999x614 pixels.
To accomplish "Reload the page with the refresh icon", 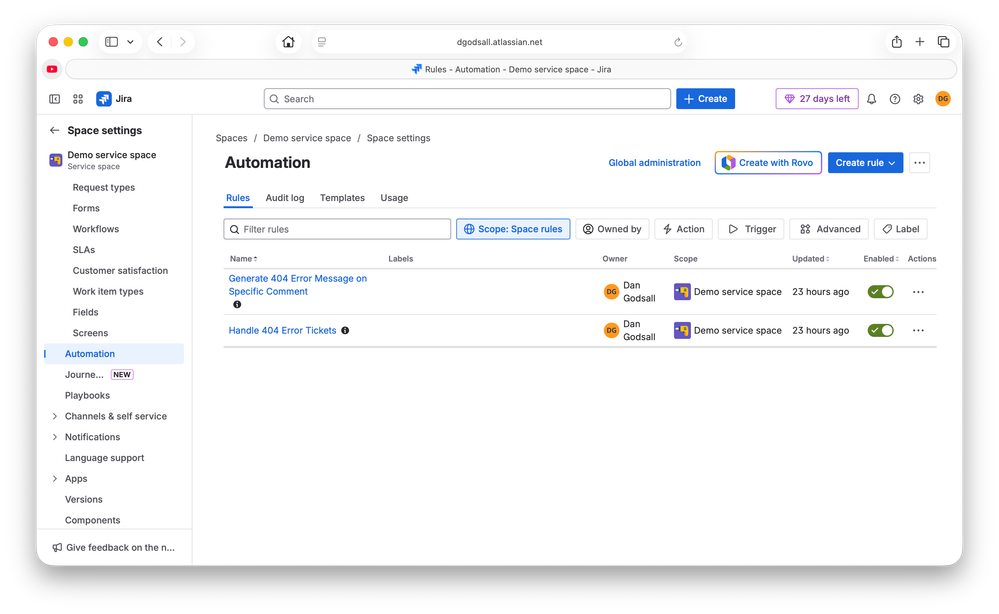I will pos(678,42).
